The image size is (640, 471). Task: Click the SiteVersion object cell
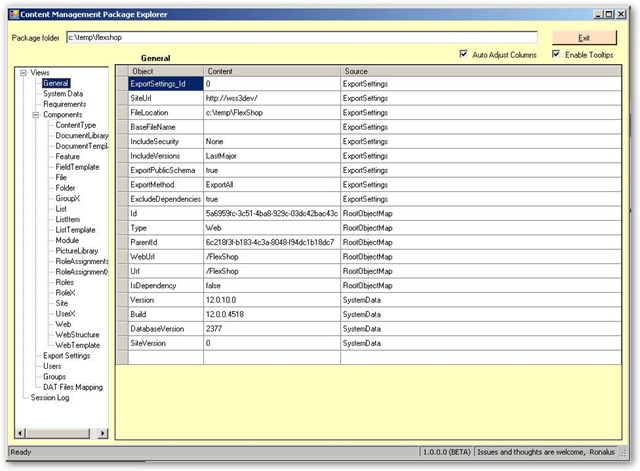point(166,343)
